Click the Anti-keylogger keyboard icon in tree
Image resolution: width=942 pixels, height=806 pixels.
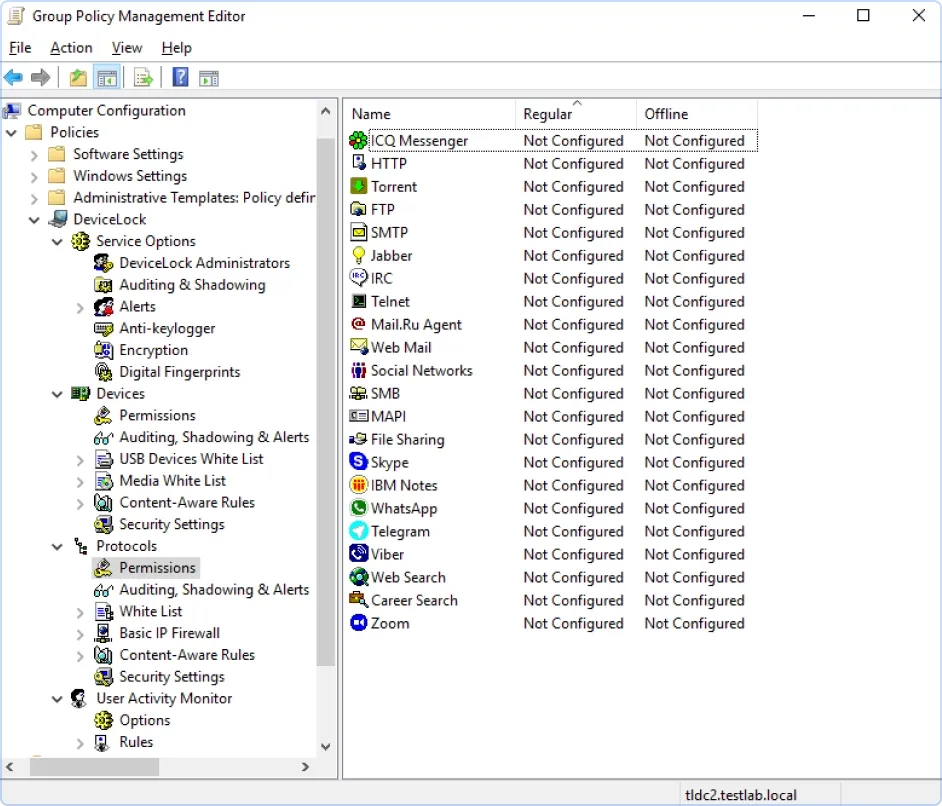pyautogui.click(x=103, y=329)
